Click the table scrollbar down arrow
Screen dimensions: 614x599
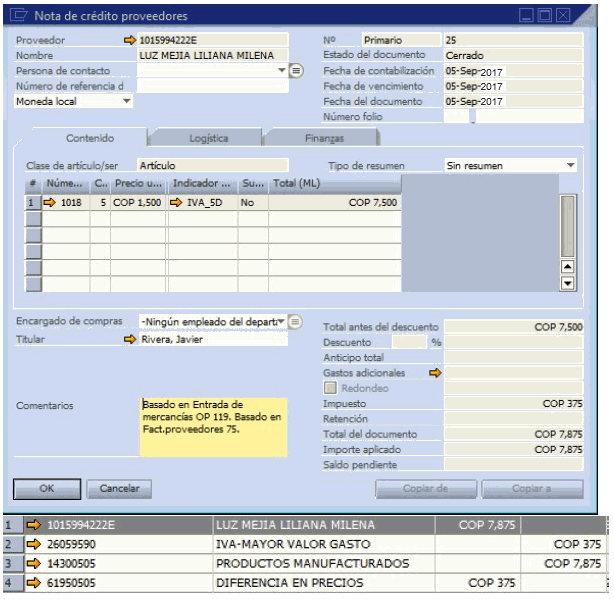coord(568,284)
